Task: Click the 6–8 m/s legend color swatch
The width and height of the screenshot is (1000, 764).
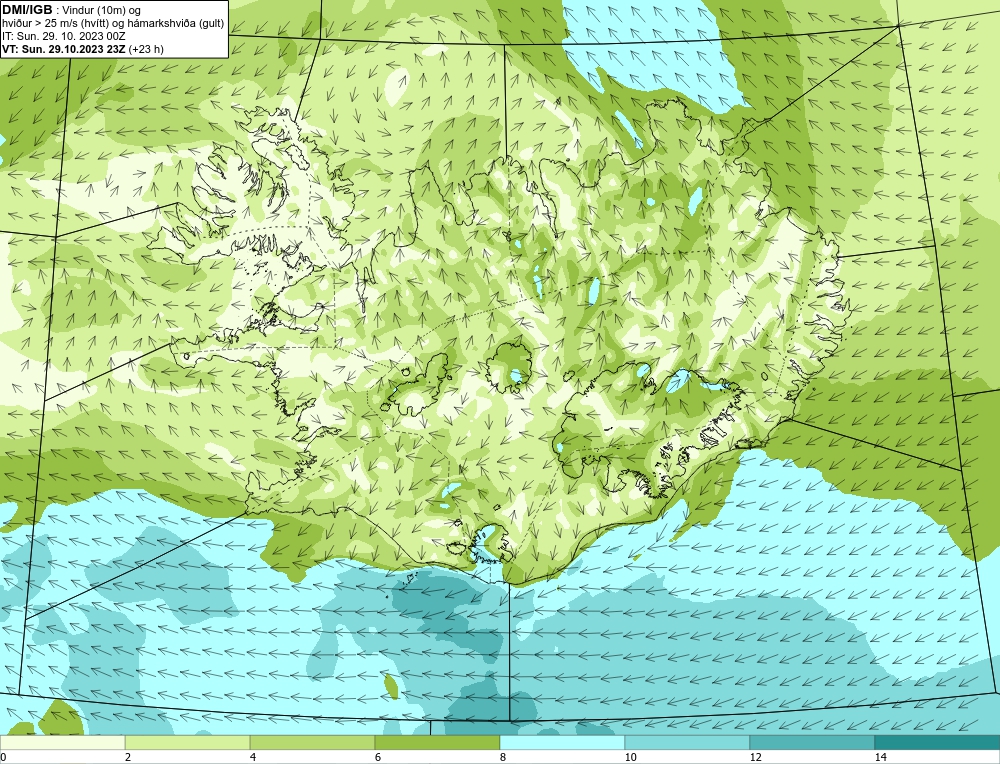Action: [x=438, y=743]
